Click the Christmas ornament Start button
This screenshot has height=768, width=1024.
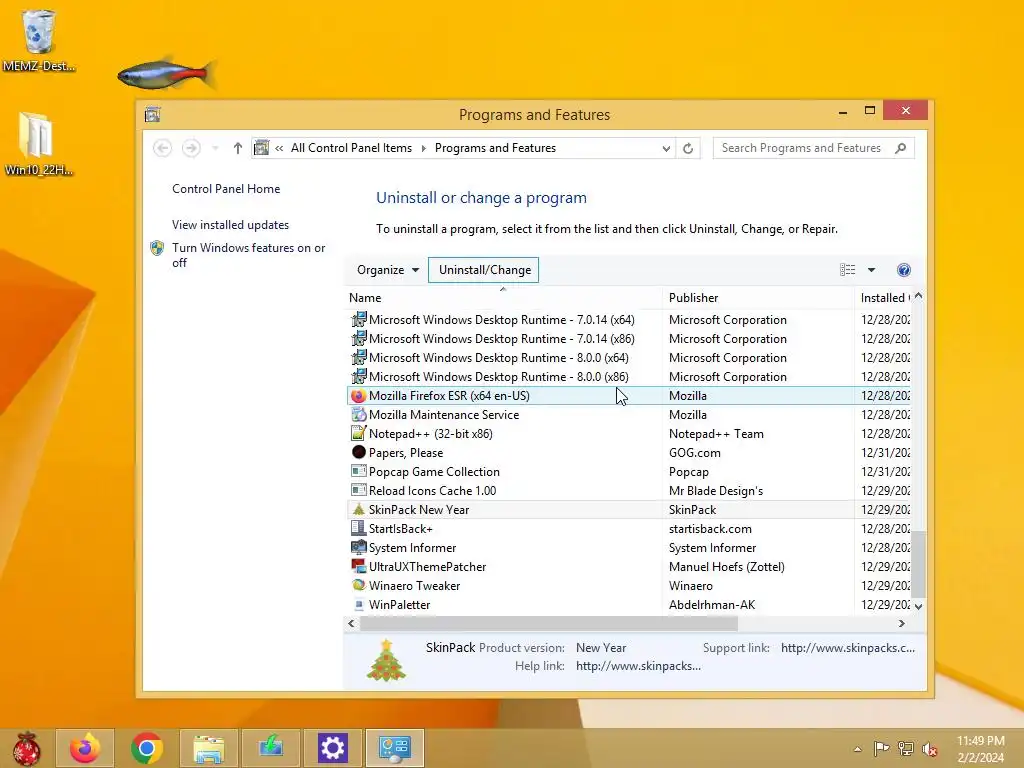pyautogui.click(x=26, y=748)
